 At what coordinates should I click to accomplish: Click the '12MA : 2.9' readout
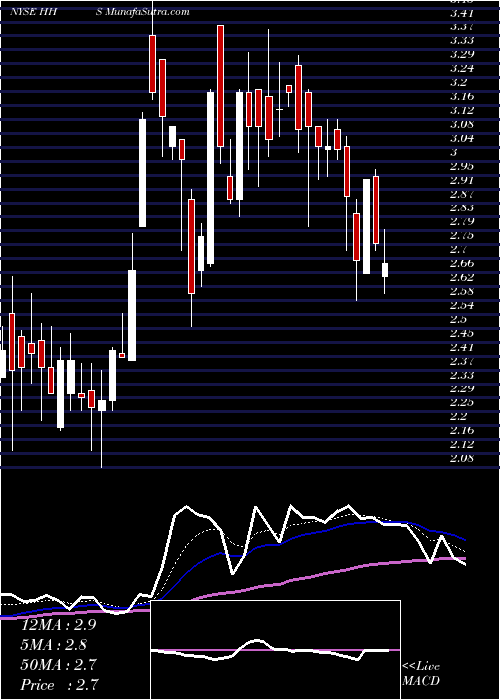point(58,625)
